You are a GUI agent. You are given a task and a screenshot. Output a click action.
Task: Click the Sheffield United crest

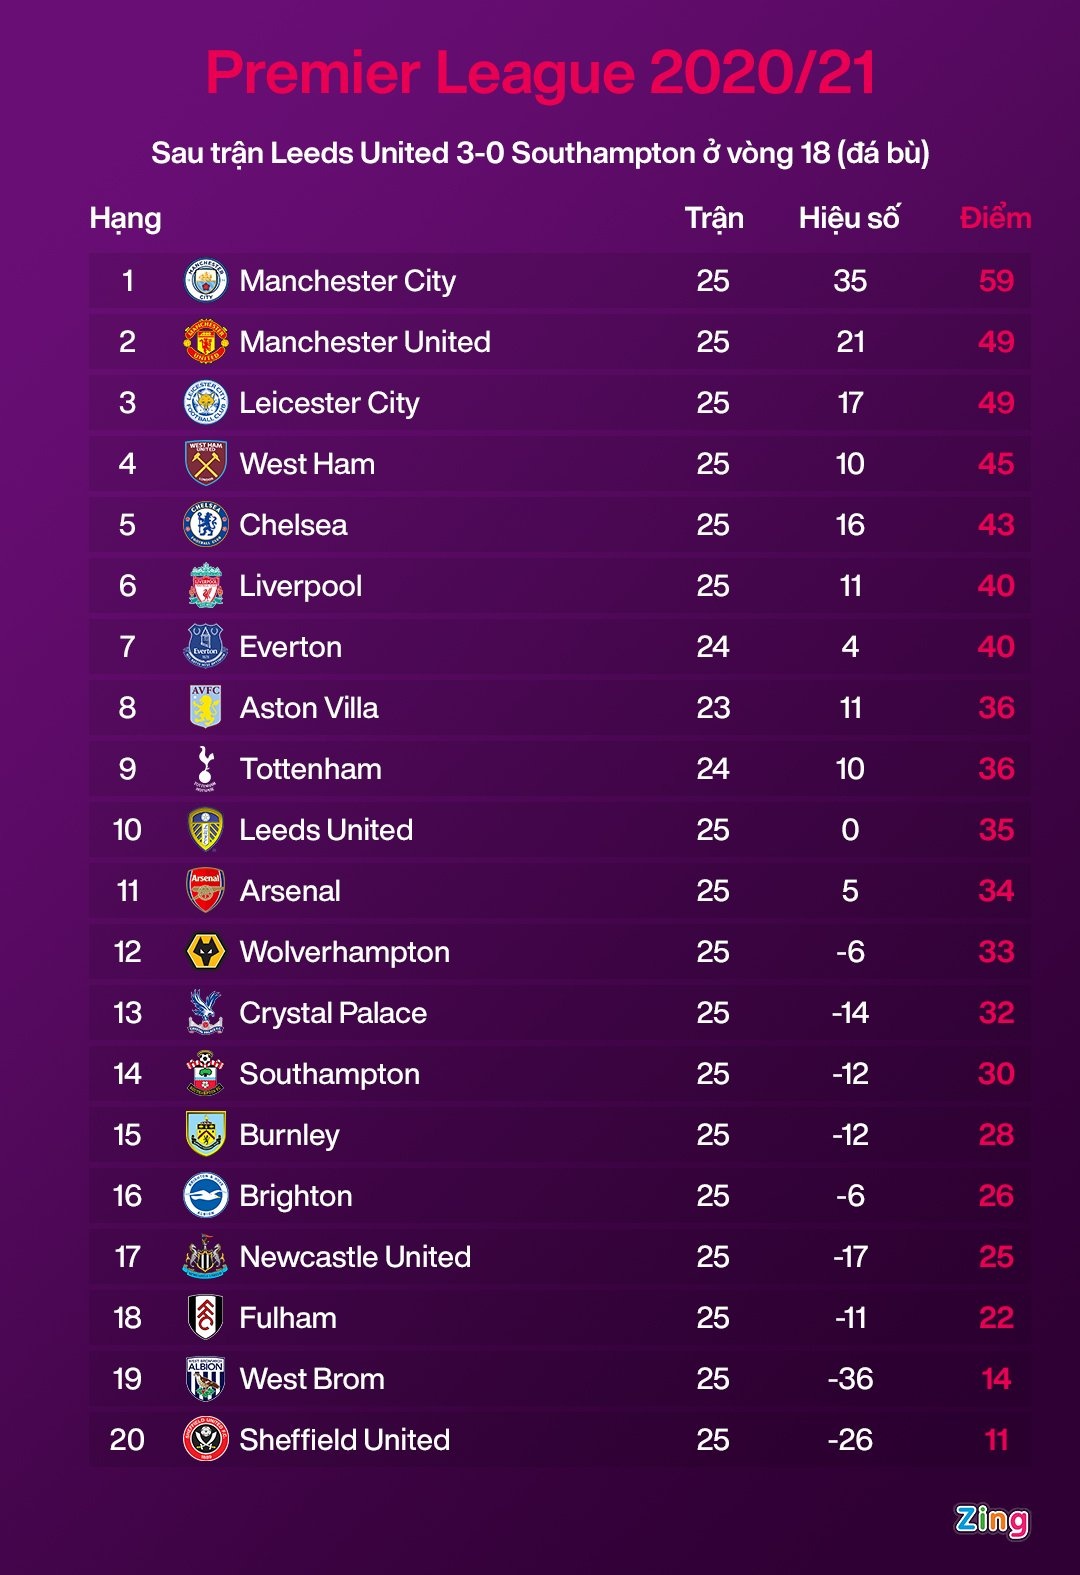206,1440
